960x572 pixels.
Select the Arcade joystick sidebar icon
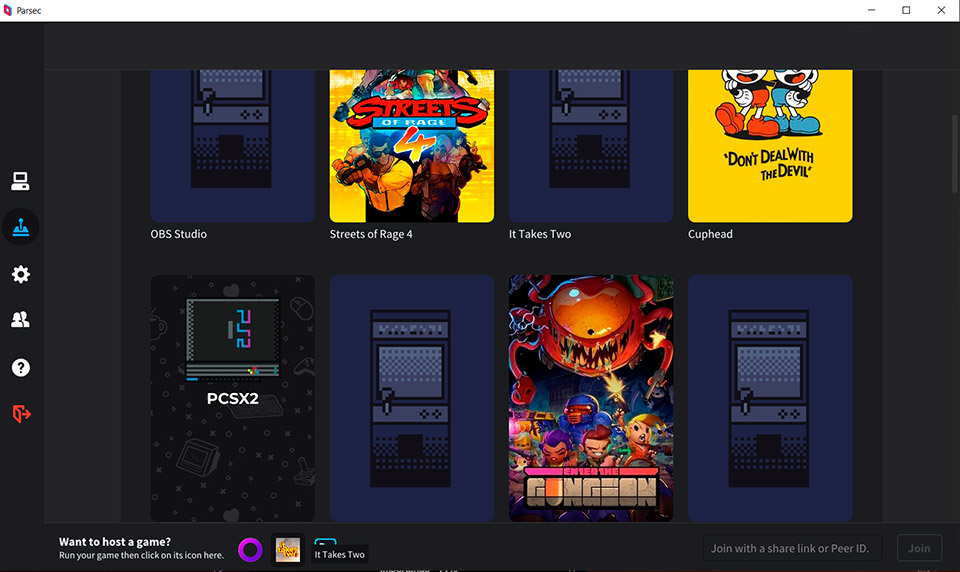tap(21, 227)
